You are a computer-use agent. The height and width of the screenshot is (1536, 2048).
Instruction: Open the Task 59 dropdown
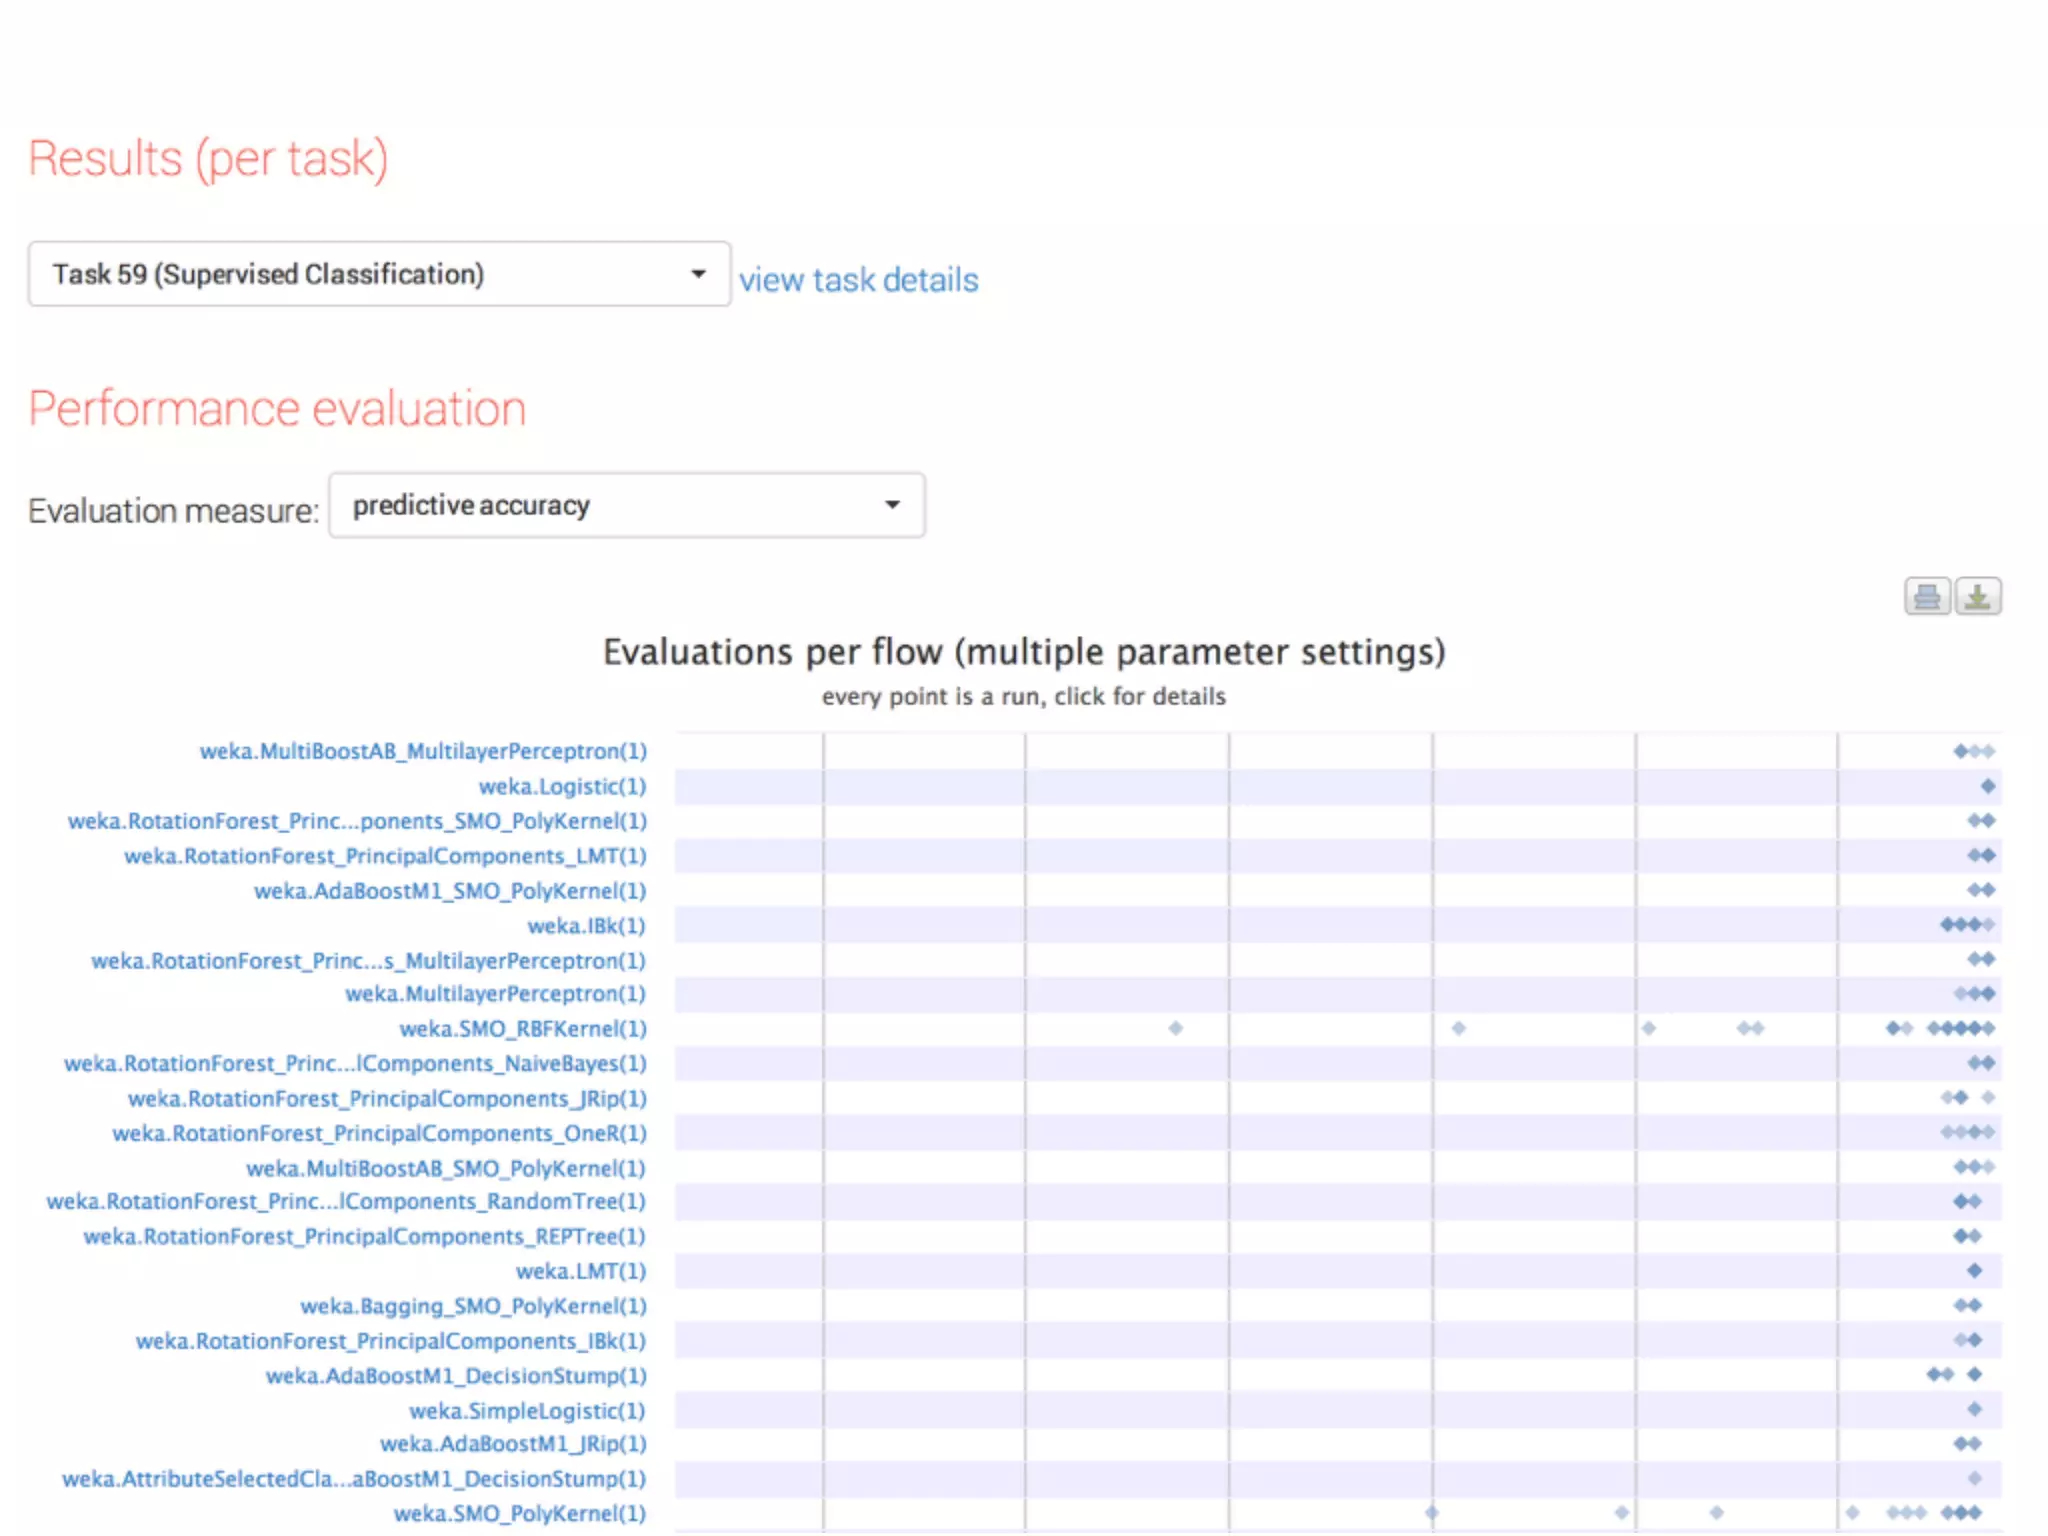[379, 274]
